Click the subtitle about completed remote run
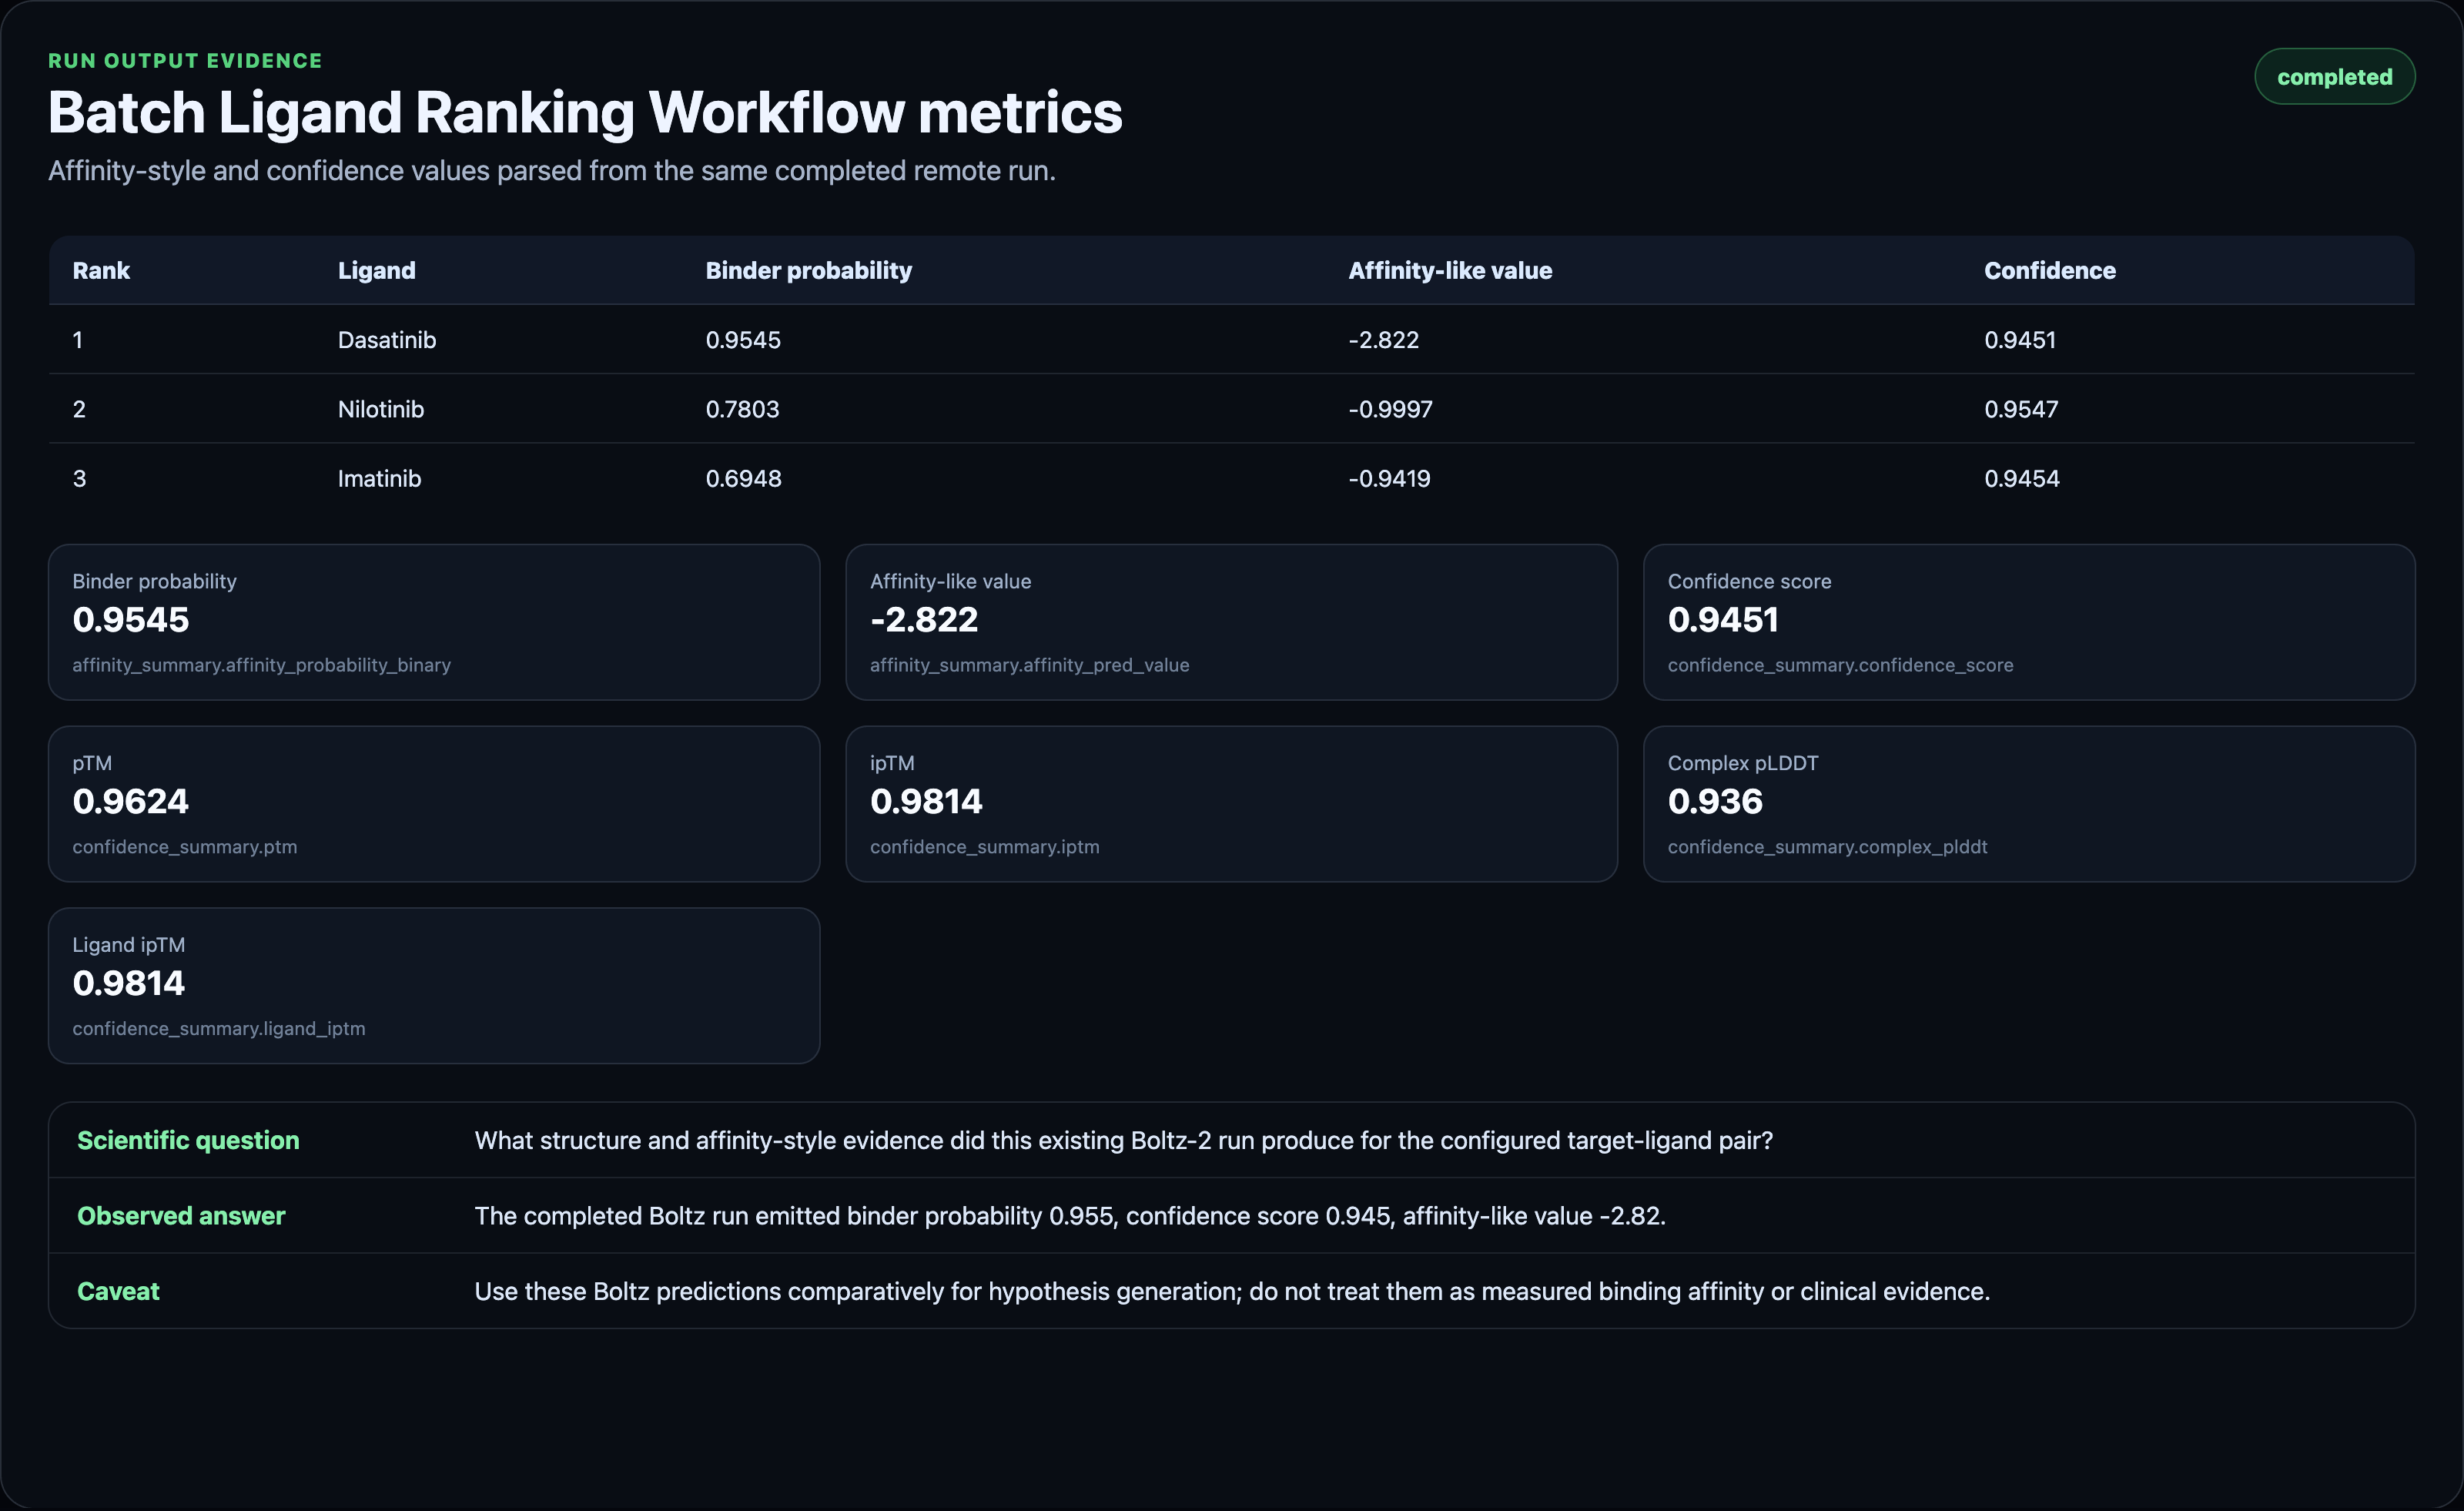This screenshot has height=1511, width=2464. point(551,171)
